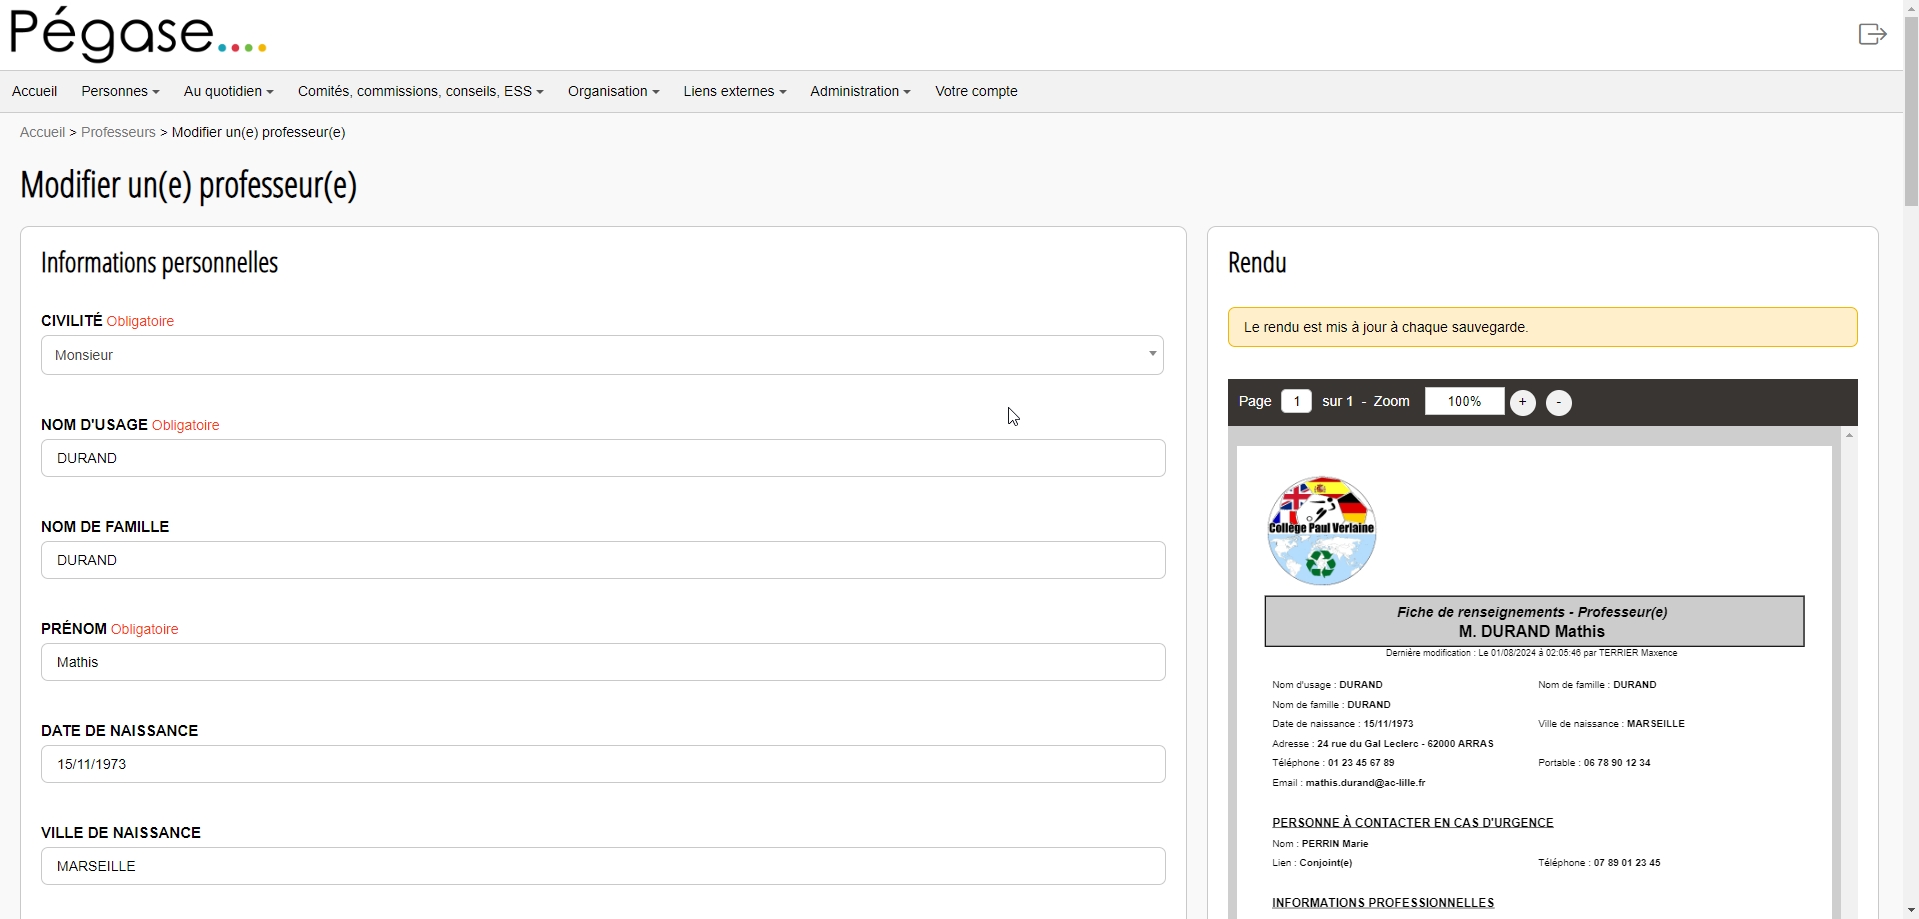This screenshot has height=919, width=1919.
Task: Click email mathis.durand@ac-lille.fr in preview
Action: (1365, 783)
